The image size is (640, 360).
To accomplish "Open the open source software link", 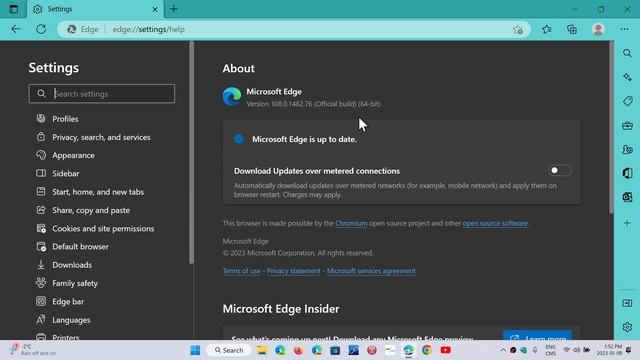I will (495, 223).
